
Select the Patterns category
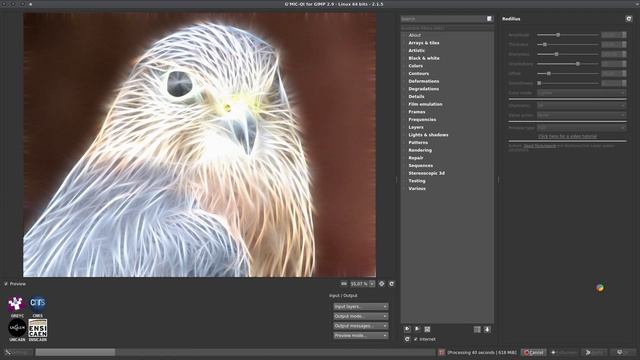(x=418, y=142)
